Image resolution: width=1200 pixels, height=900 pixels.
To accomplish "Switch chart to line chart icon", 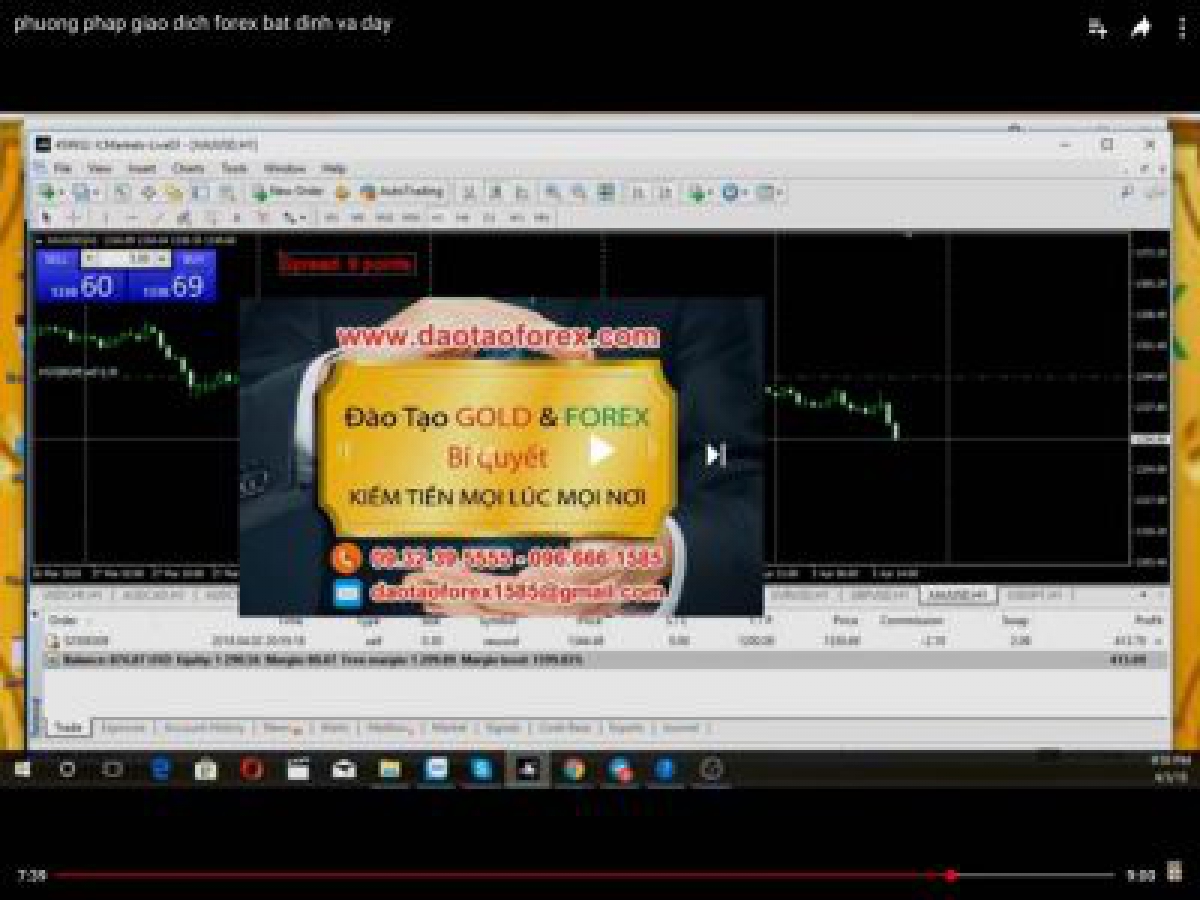I will coord(520,192).
